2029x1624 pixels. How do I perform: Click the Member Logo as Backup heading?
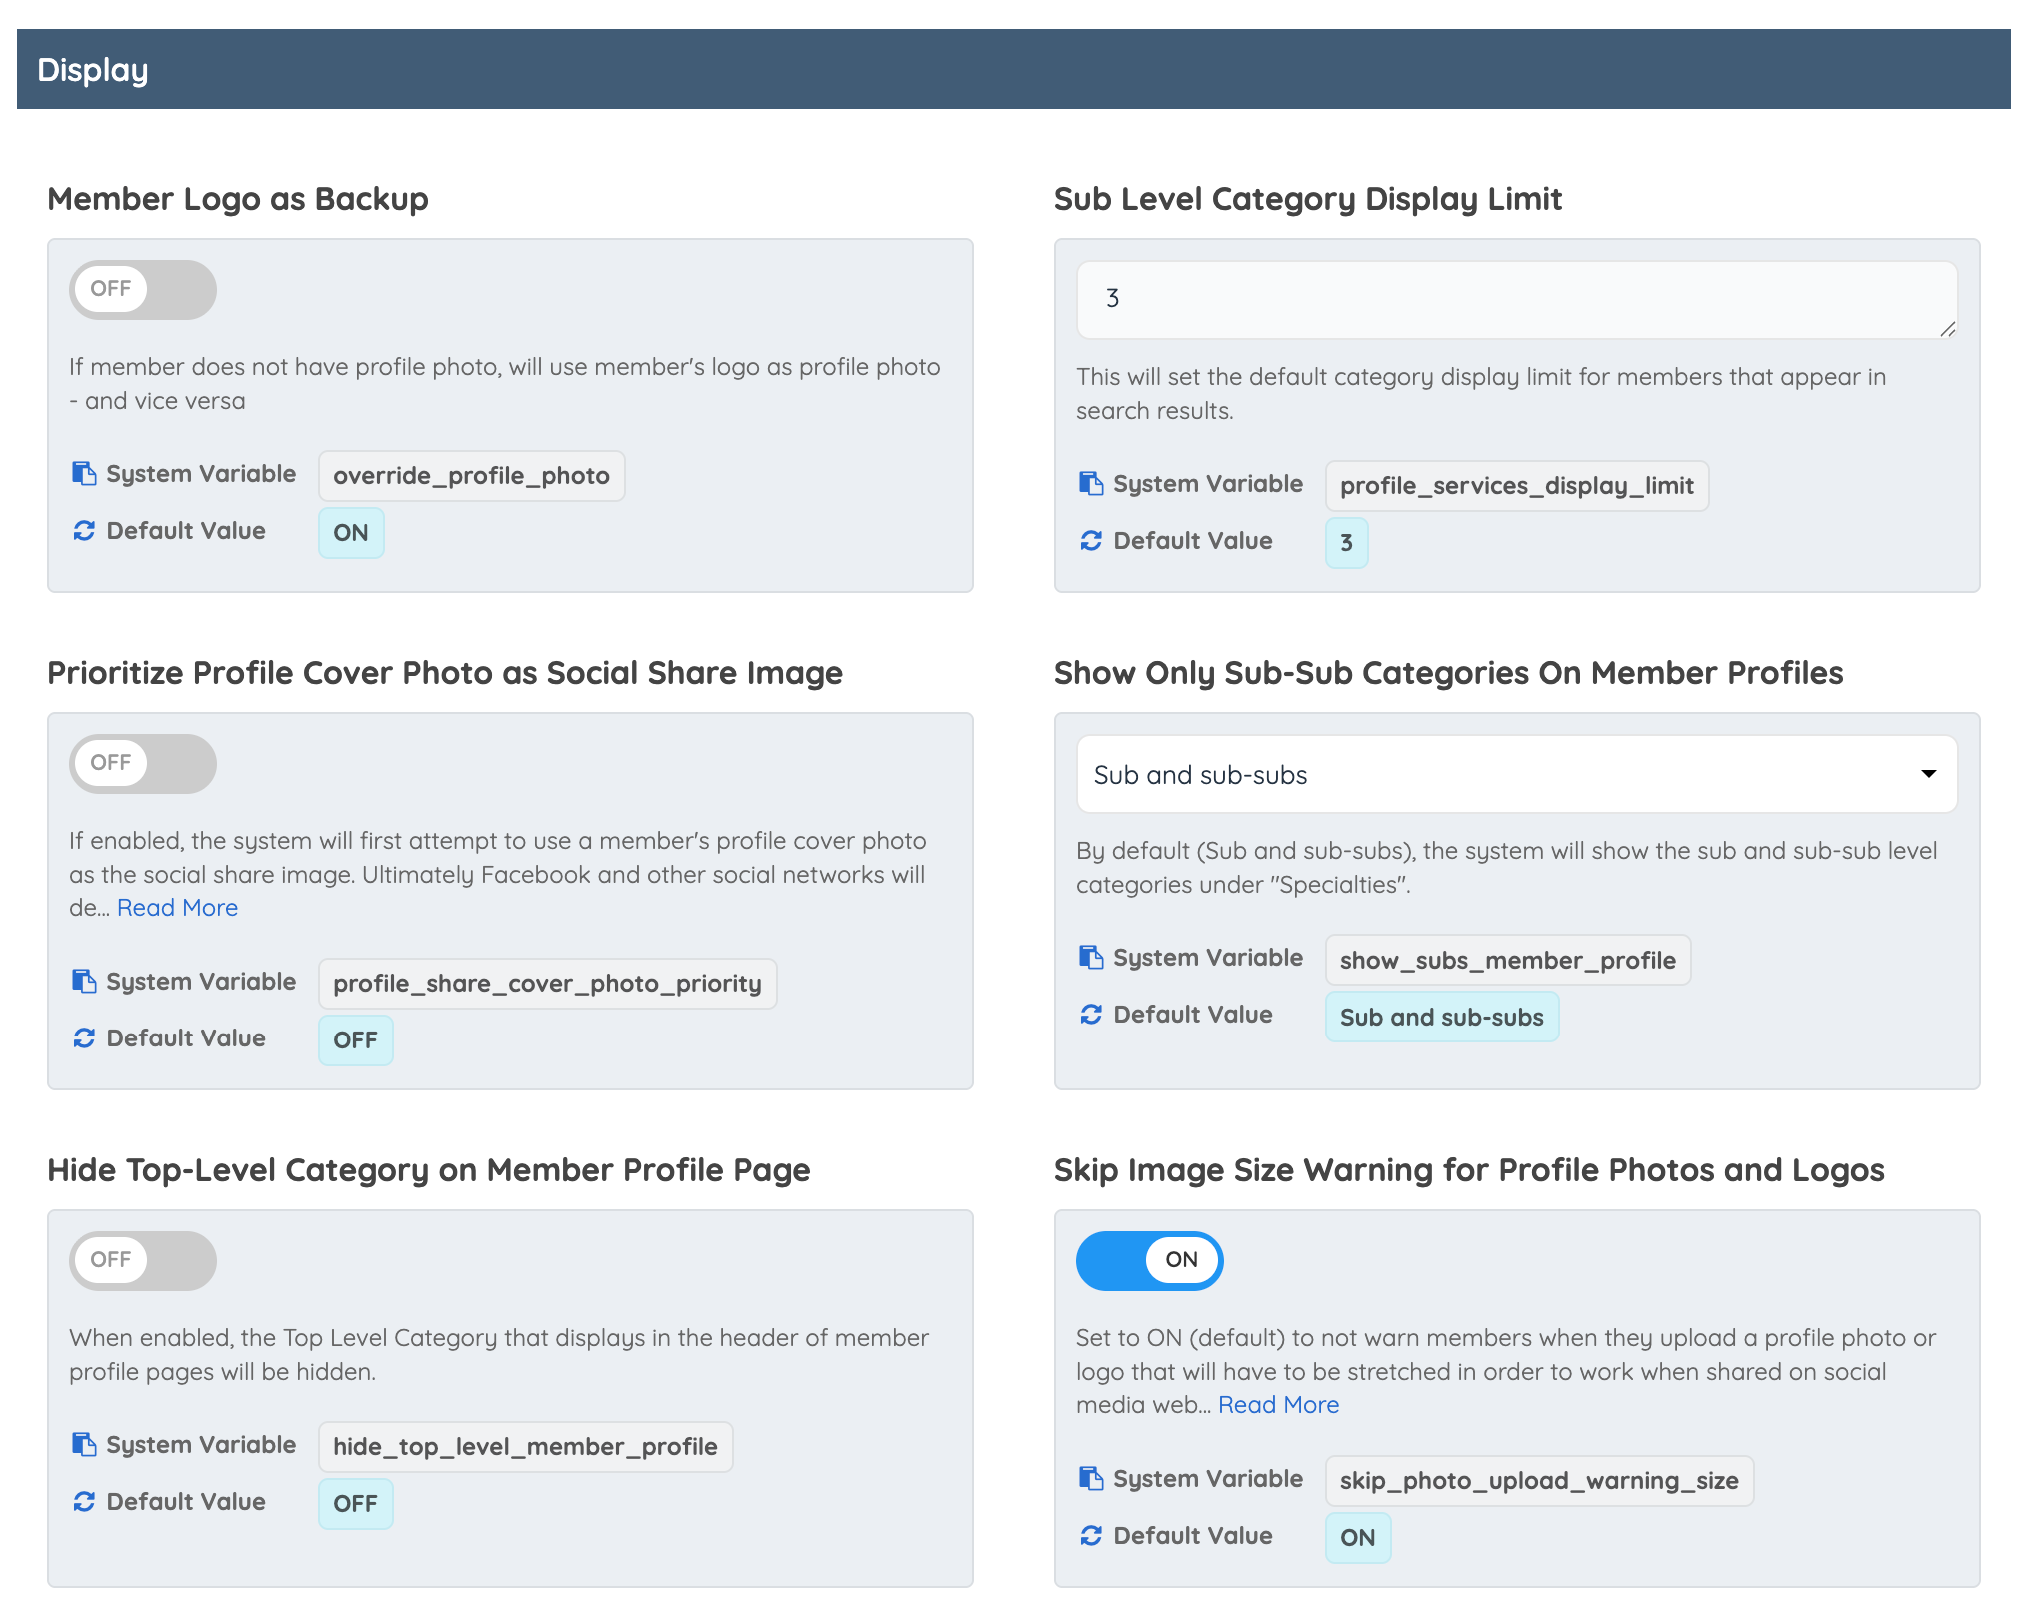pyautogui.click(x=238, y=199)
